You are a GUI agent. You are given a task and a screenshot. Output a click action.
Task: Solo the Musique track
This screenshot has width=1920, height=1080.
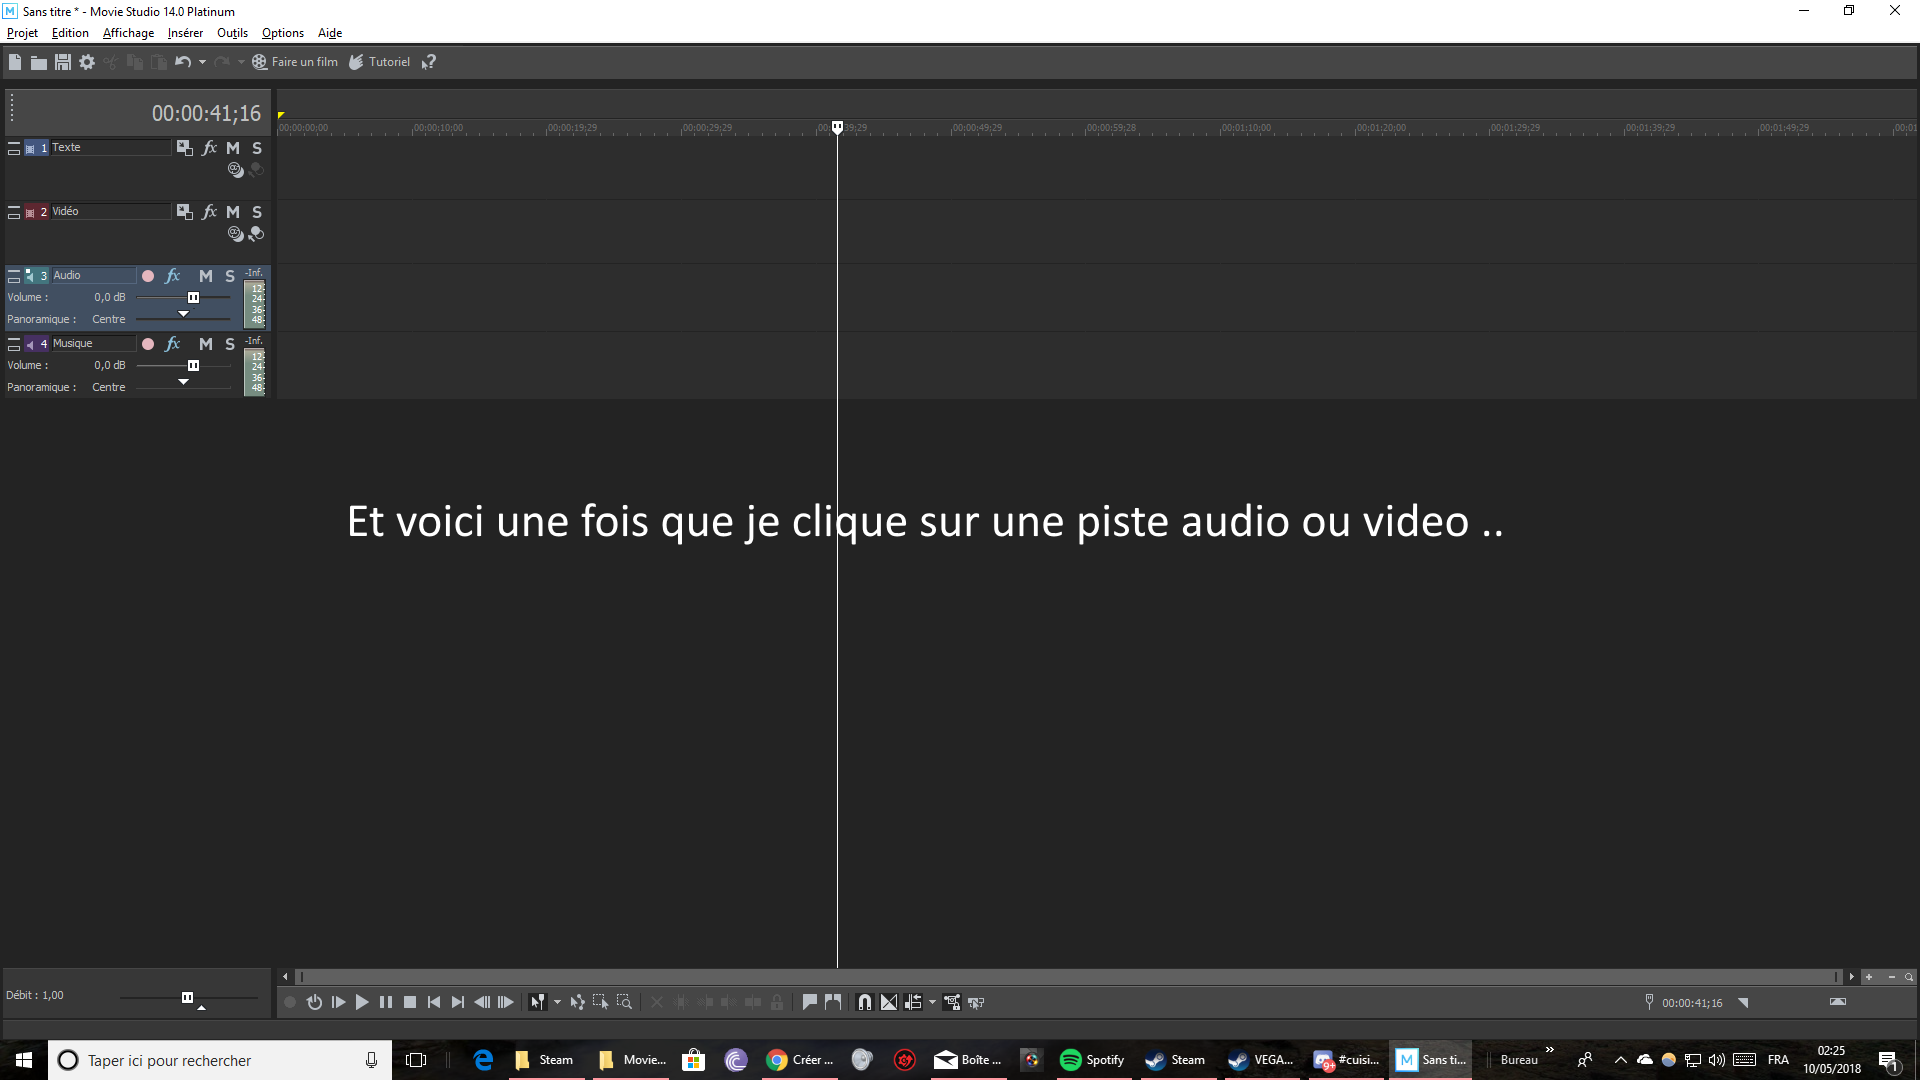(x=230, y=344)
